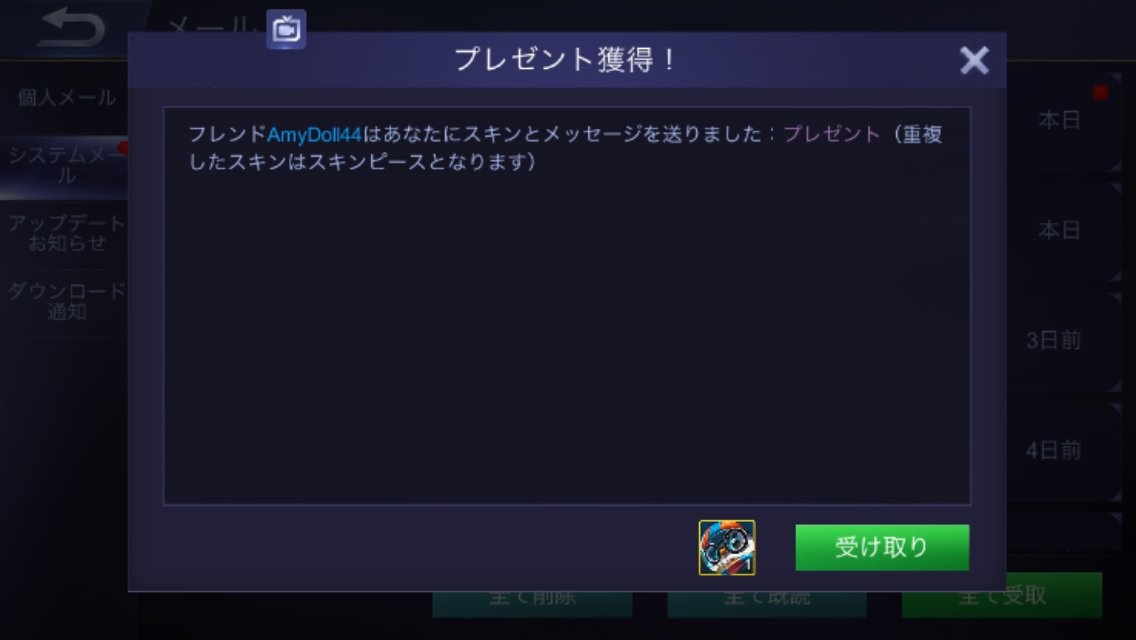
Task: Mark all read with 全て既読
Action: (x=767, y=604)
